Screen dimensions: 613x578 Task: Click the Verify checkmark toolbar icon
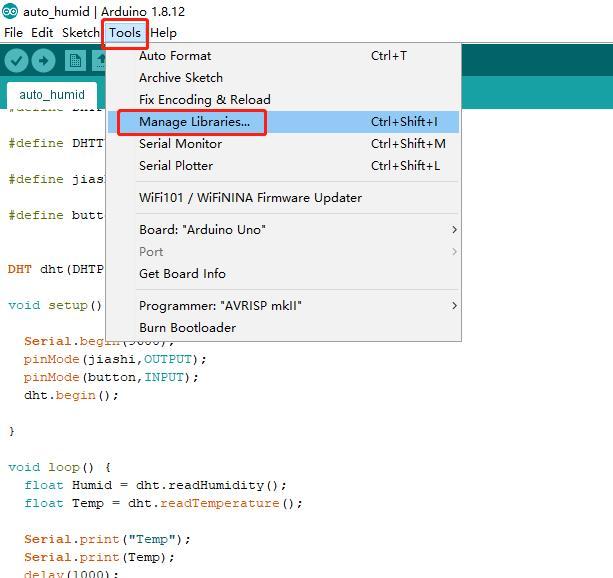pyautogui.click(x=16, y=61)
